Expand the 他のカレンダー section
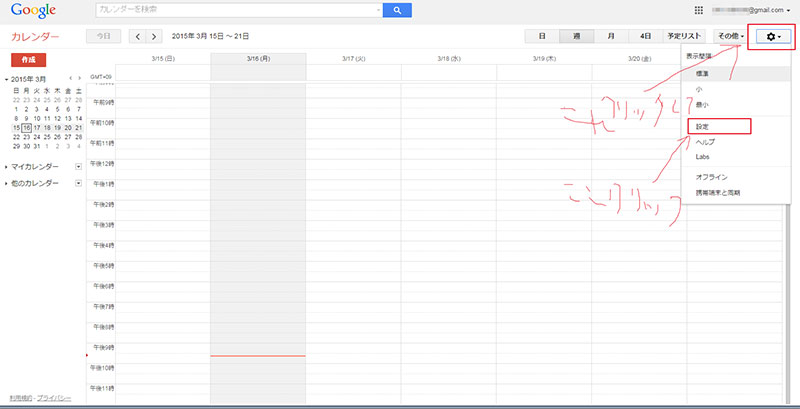The image size is (800, 409). click(6, 183)
